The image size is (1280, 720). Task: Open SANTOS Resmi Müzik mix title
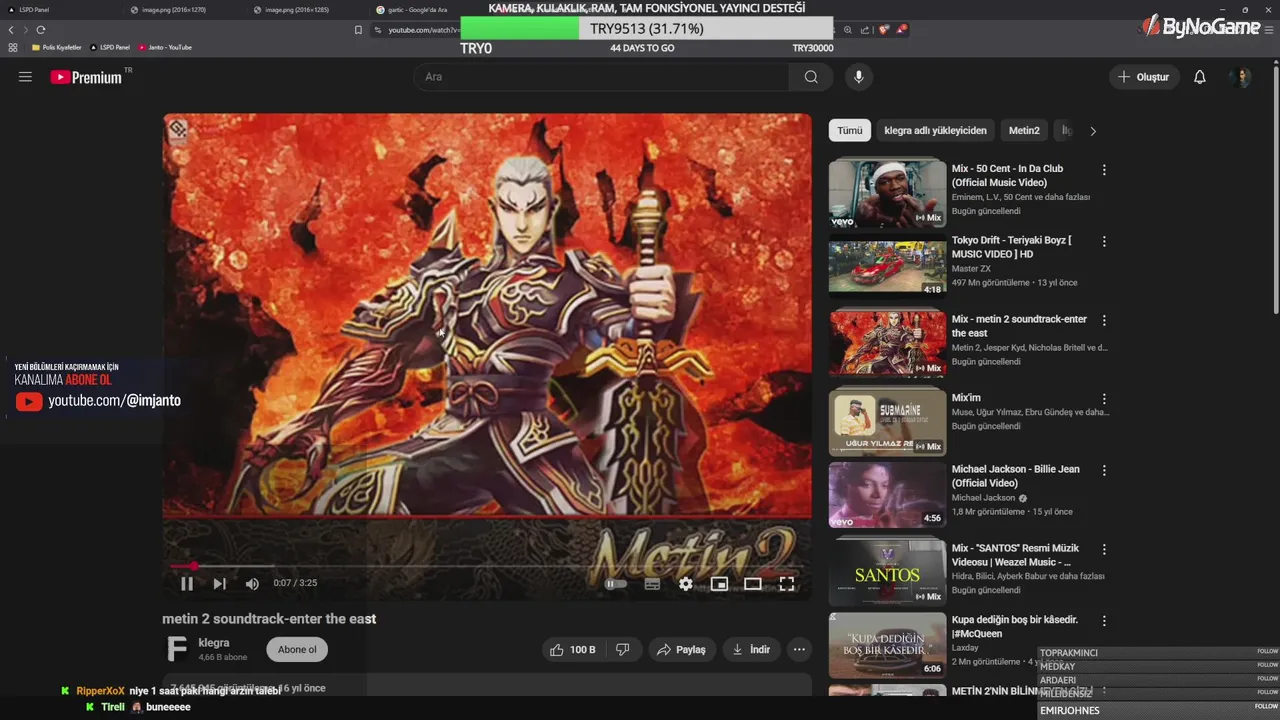pos(1015,555)
